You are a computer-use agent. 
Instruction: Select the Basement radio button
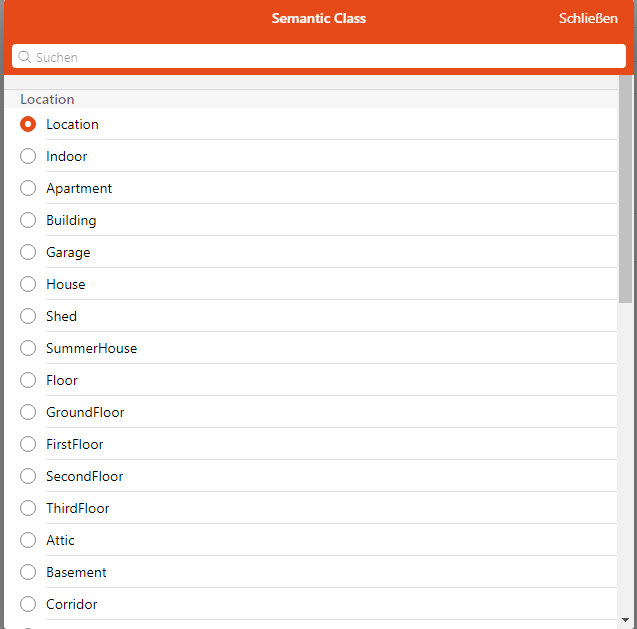[x=28, y=572]
